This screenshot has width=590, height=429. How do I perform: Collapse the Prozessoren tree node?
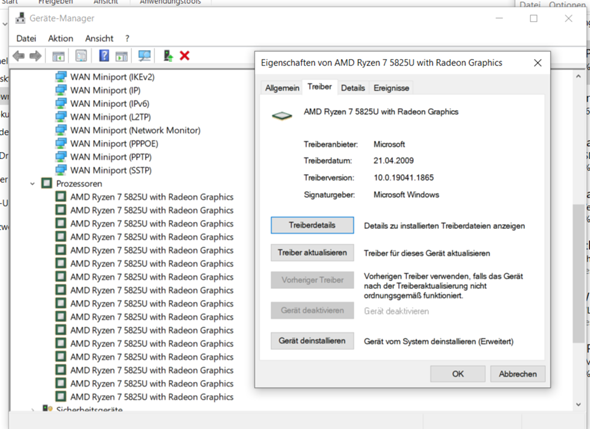32,184
